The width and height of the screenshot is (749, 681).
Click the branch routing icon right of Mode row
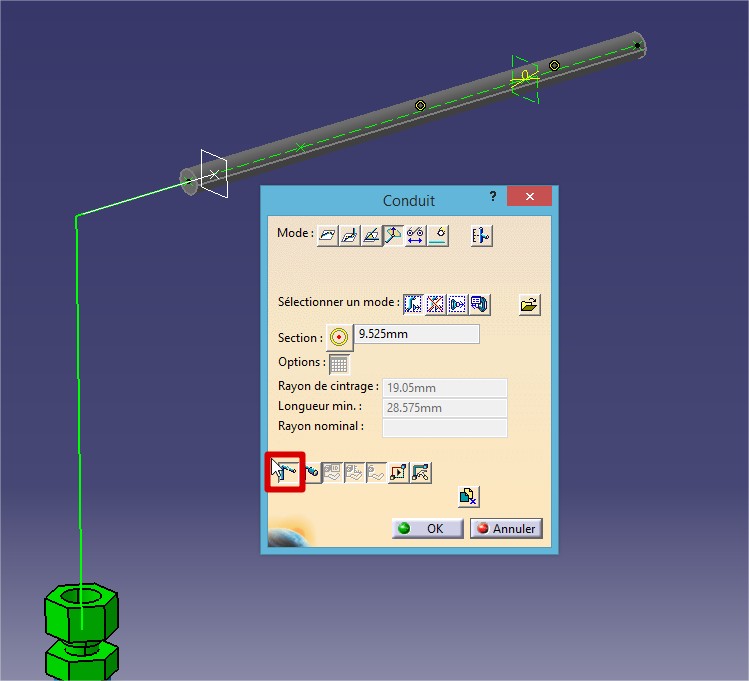tap(482, 235)
